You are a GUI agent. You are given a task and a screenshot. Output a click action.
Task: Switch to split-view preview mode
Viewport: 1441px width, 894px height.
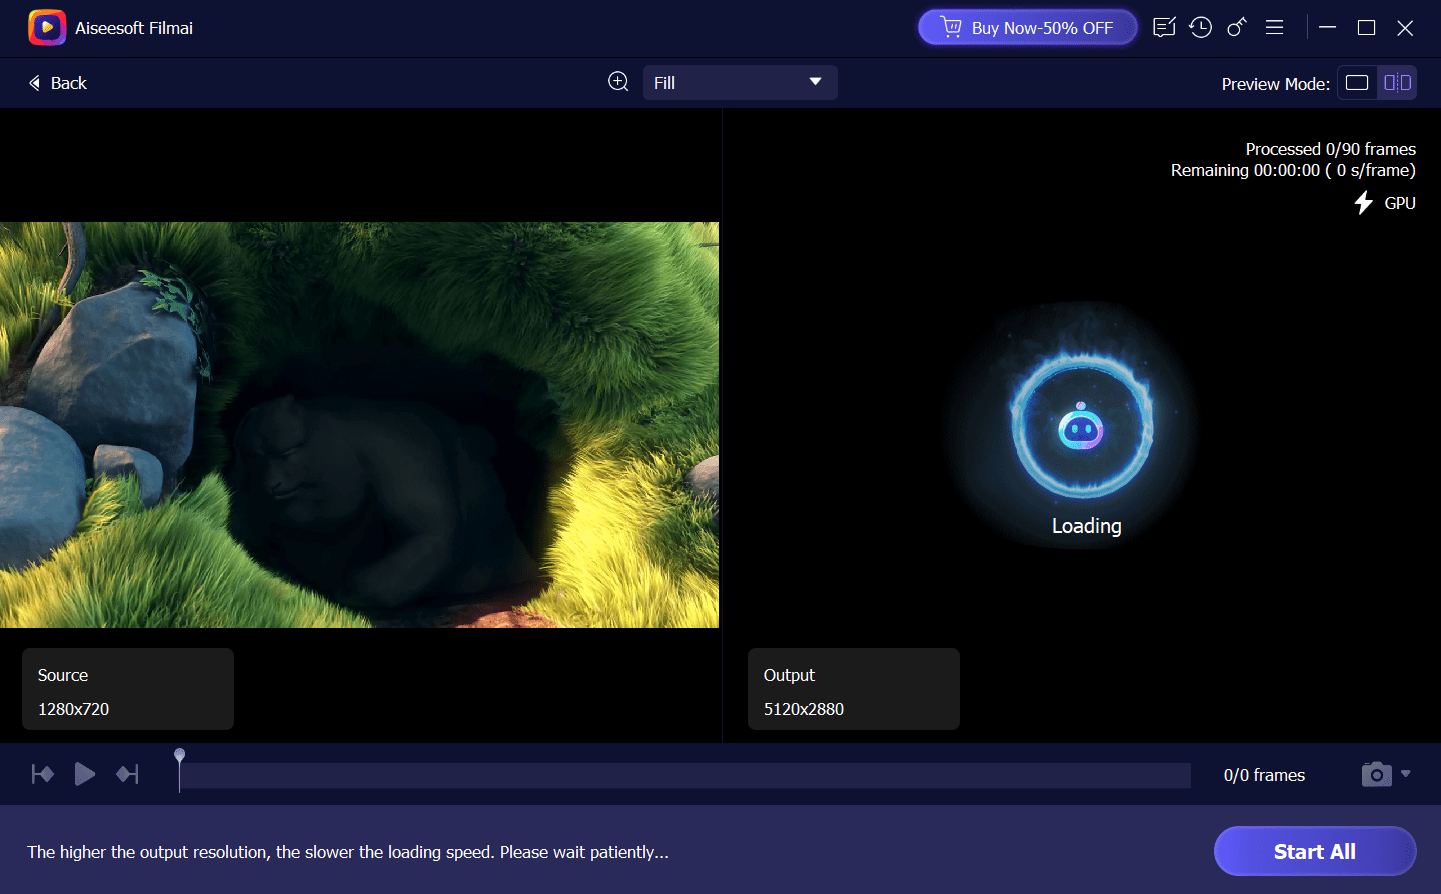[x=1397, y=83]
